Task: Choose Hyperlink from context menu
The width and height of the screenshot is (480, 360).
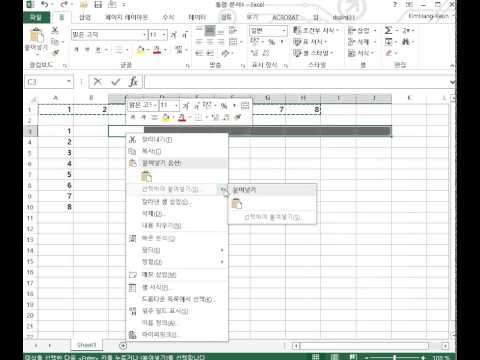Action: pos(177,334)
